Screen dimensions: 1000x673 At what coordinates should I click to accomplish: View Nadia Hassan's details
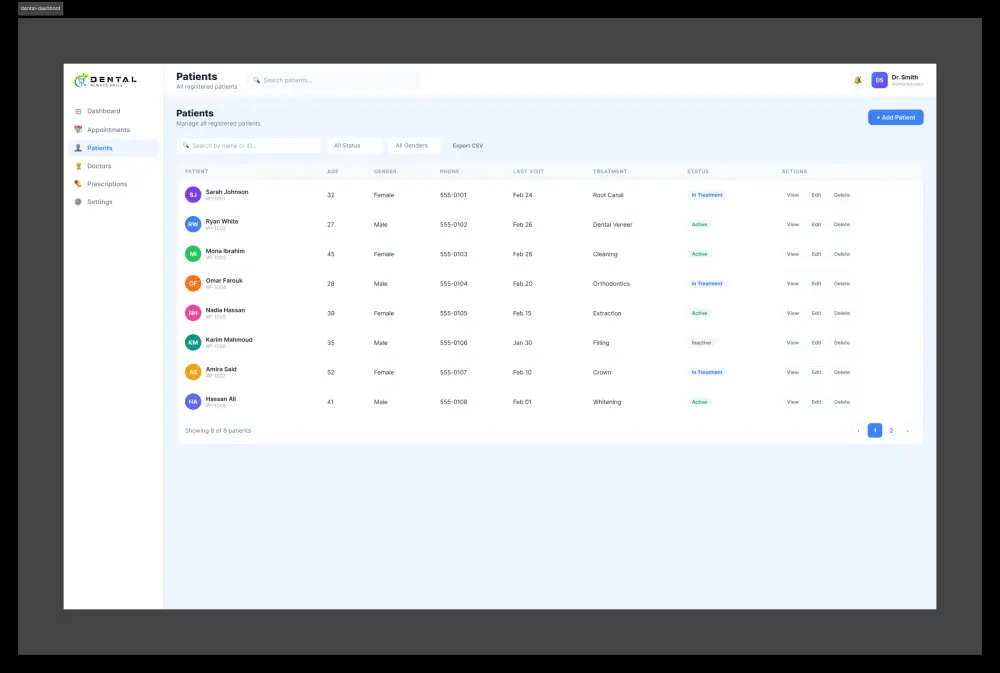(792, 313)
